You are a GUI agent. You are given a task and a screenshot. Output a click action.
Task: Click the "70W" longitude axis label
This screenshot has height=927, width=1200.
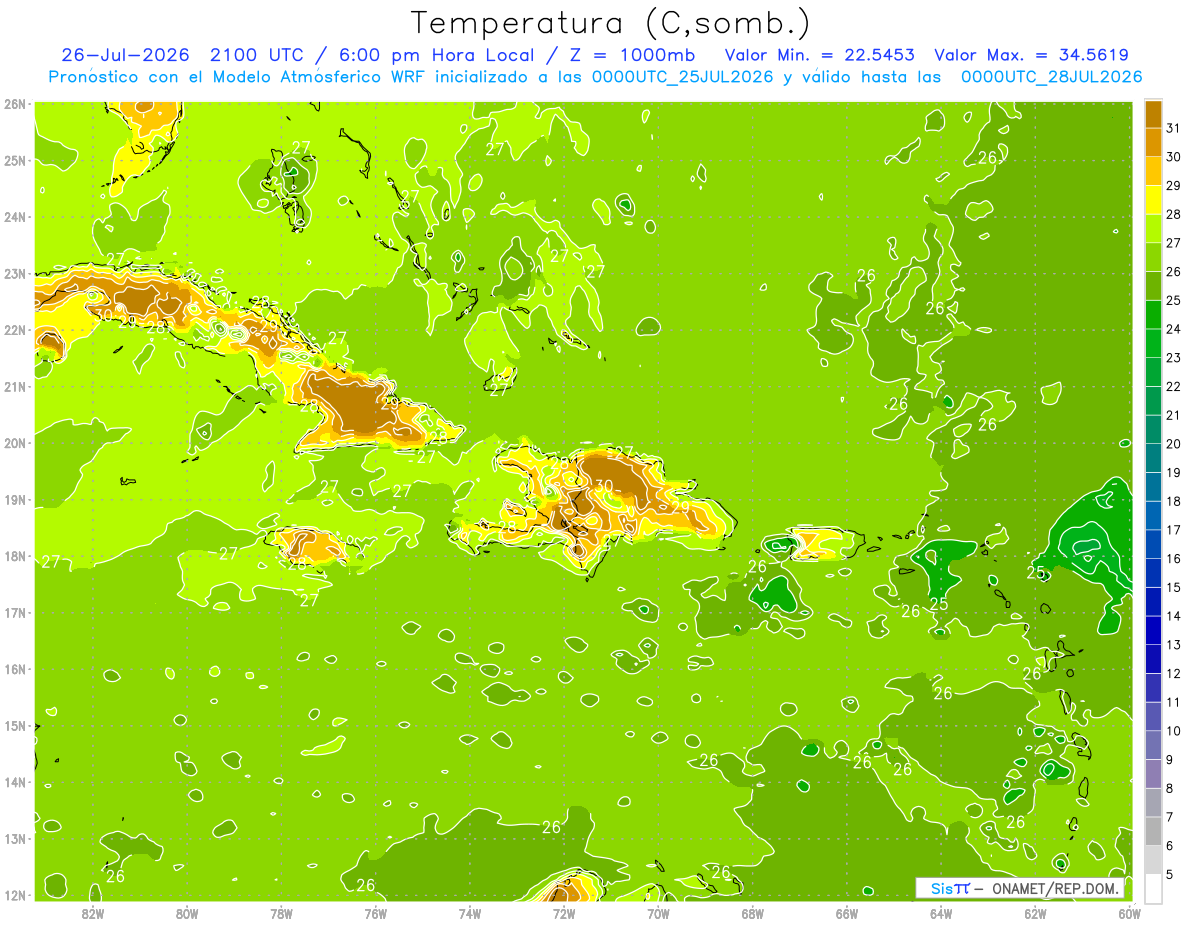[x=658, y=913]
